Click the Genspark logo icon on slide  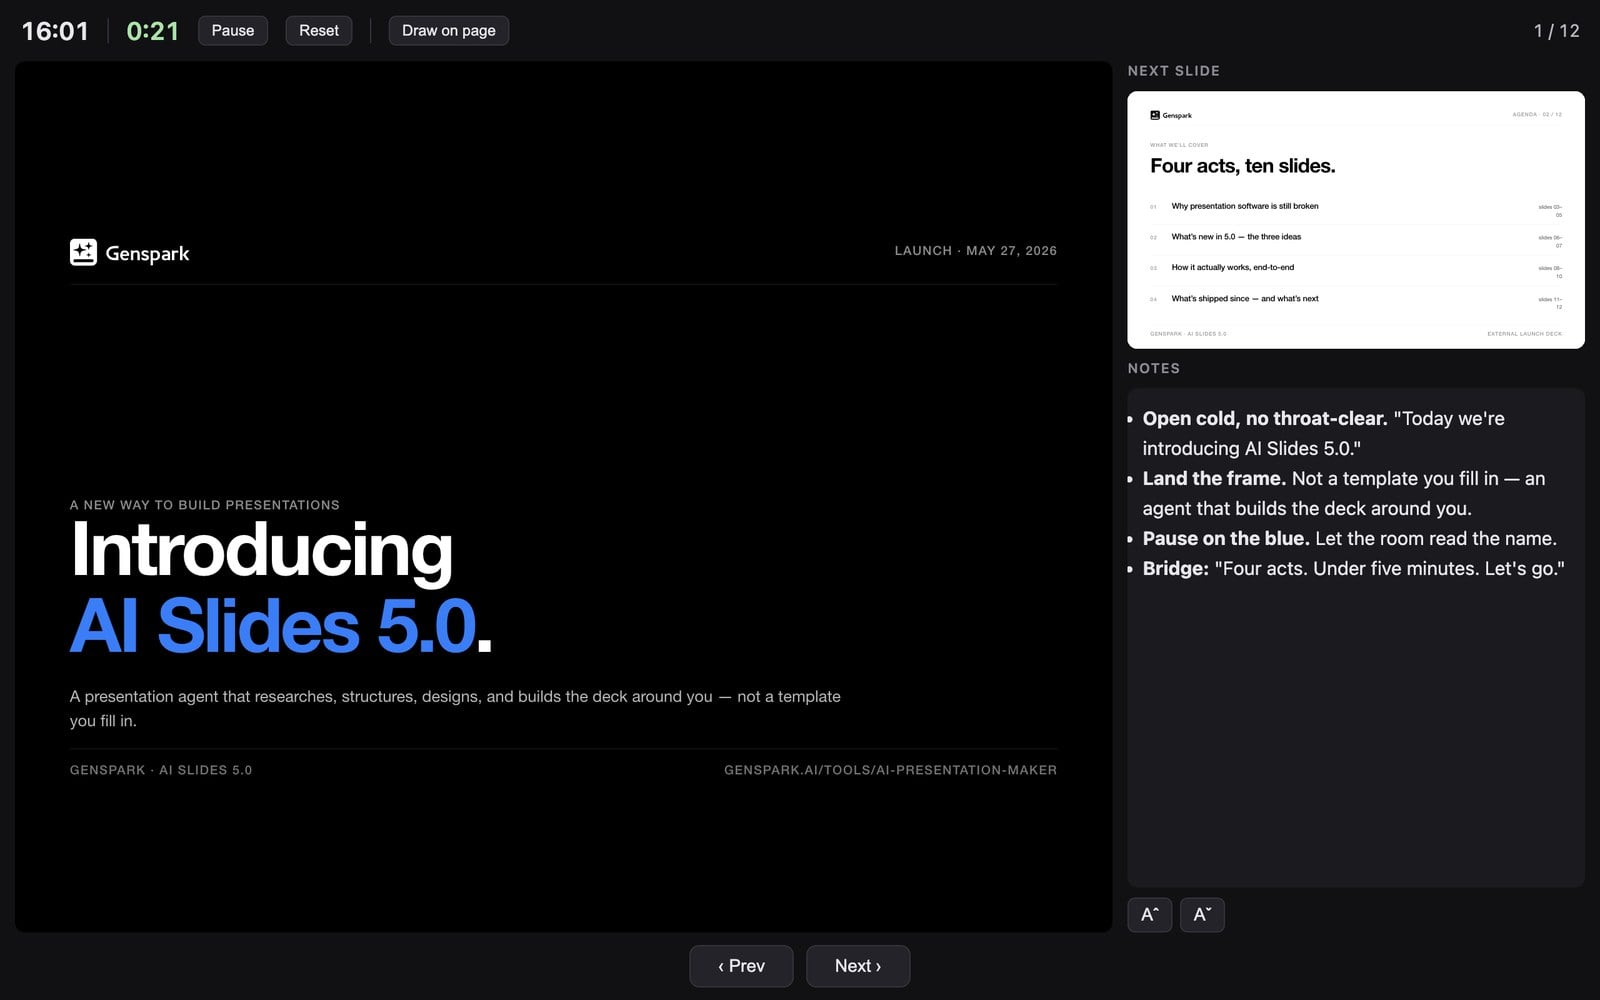click(x=83, y=252)
